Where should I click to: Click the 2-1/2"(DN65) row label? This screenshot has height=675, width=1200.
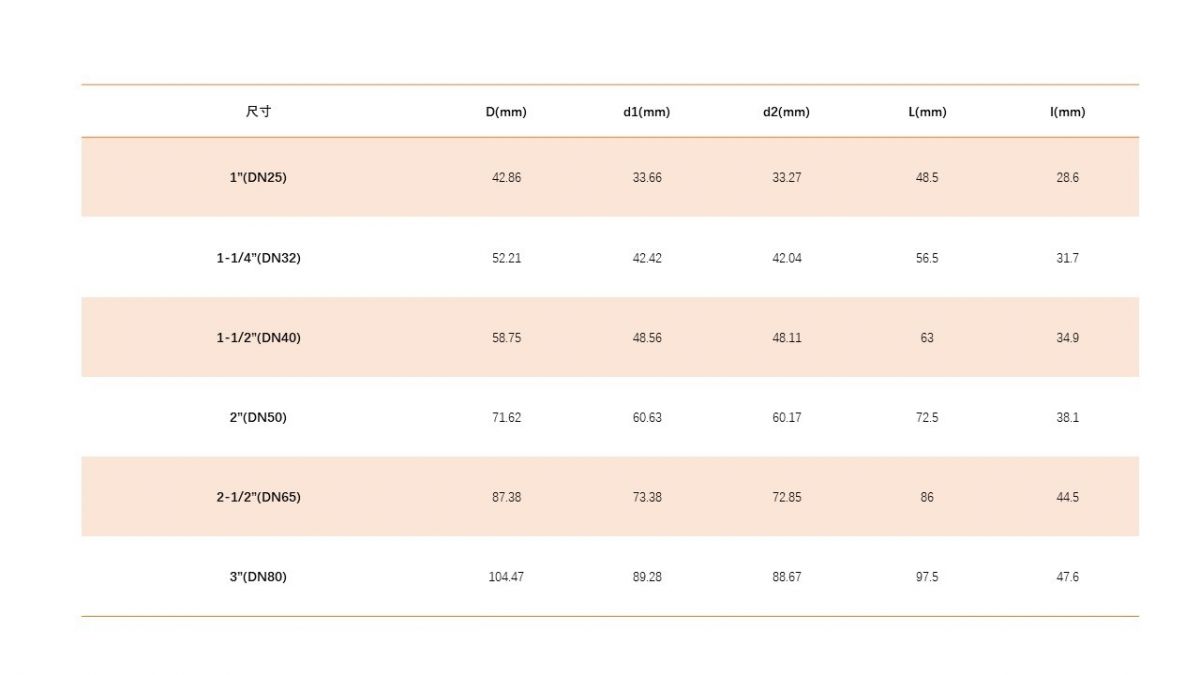(258, 497)
